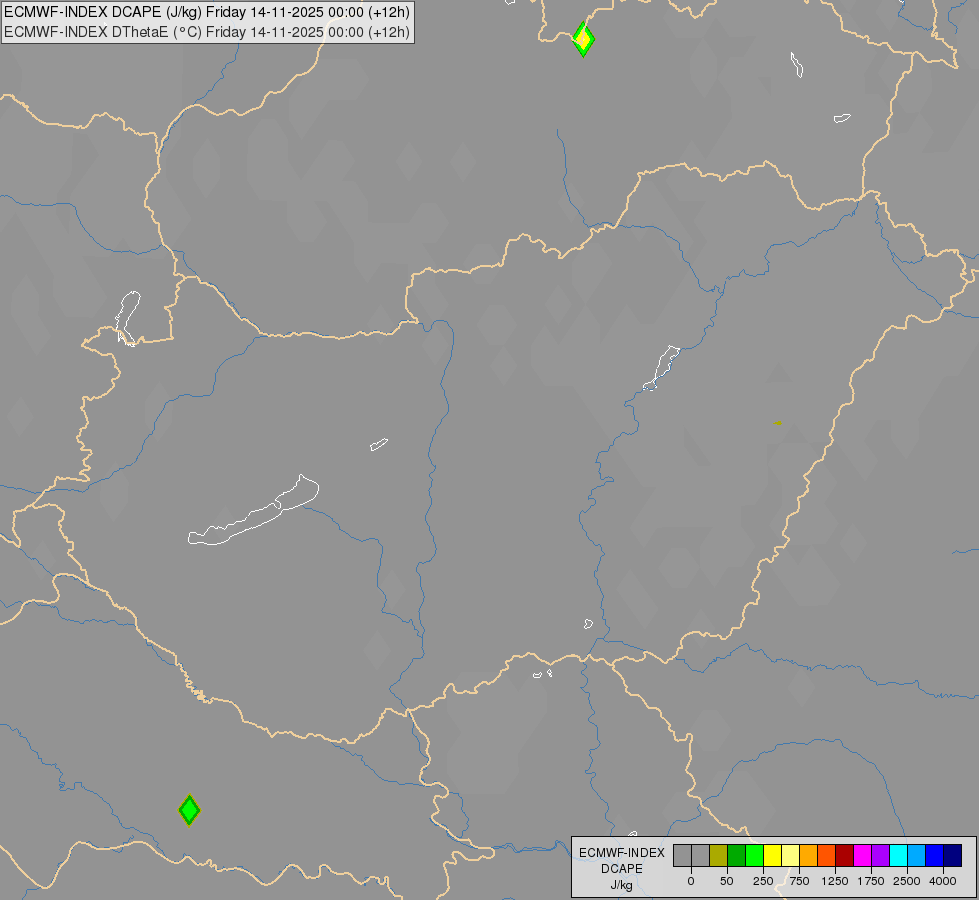979x900 pixels.
Task: Click the legend value 4000
Action: (943, 881)
